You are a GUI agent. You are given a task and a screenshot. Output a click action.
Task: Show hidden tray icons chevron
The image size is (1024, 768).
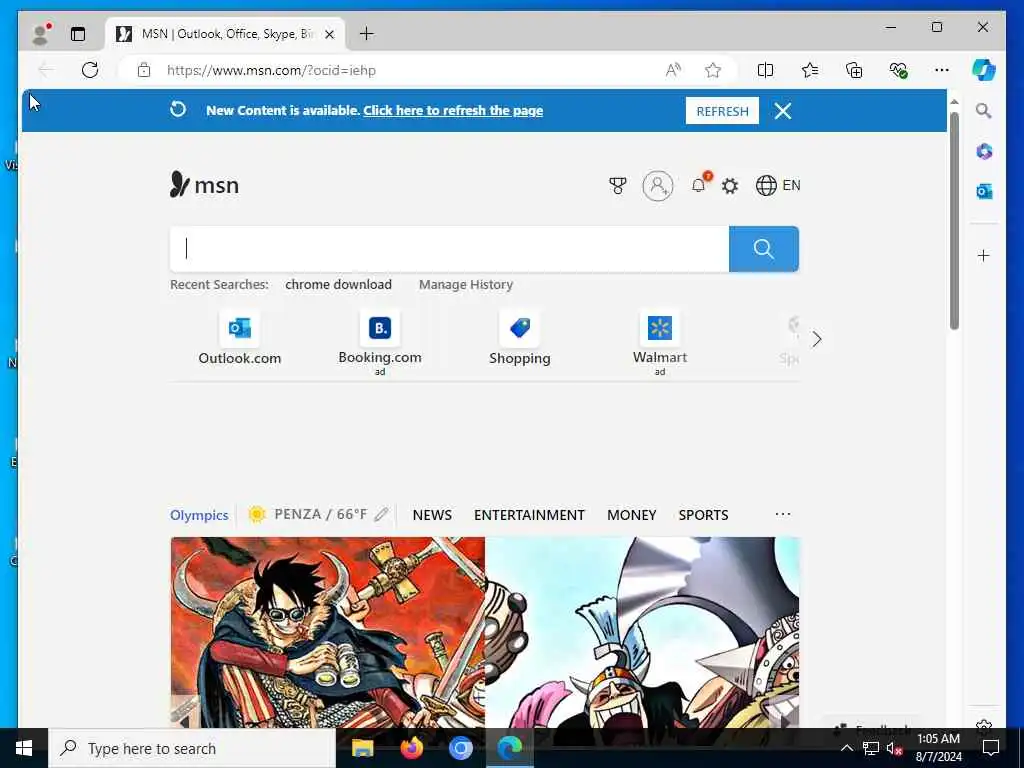click(x=846, y=748)
